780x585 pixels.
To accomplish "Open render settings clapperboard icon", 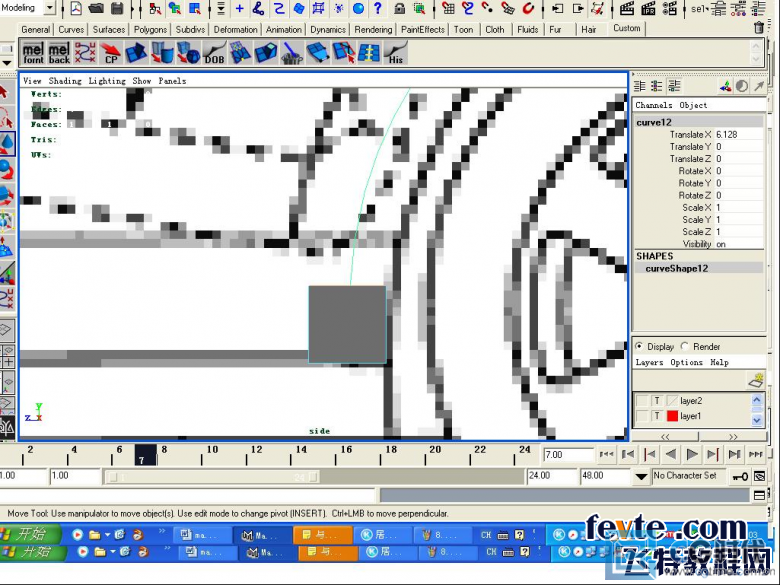I will pos(670,8).
